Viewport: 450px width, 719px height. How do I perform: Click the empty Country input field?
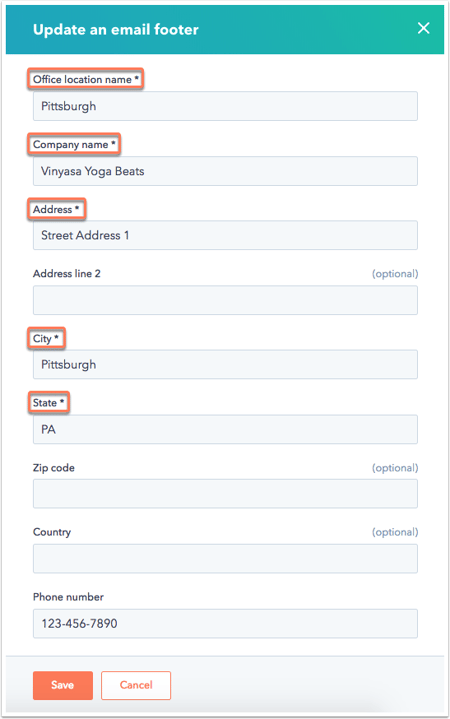click(225, 559)
